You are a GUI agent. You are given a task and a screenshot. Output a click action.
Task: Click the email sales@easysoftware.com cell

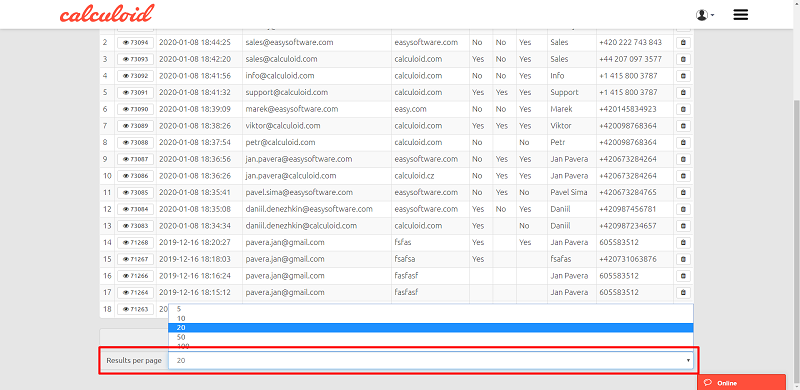tap(317, 42)
